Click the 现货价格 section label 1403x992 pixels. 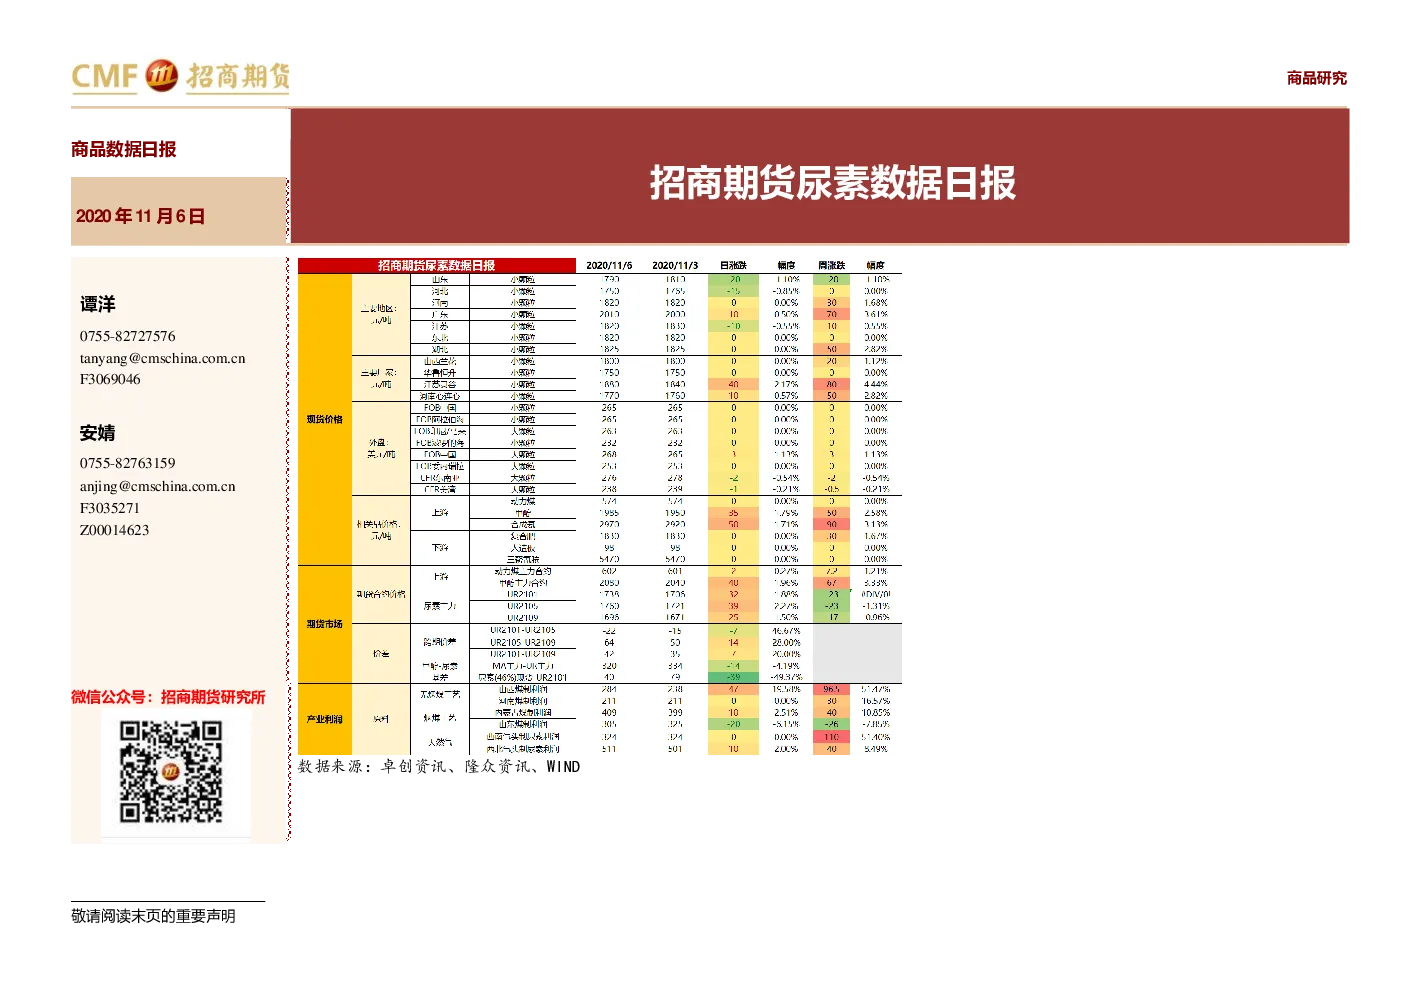tap(325, 419)
